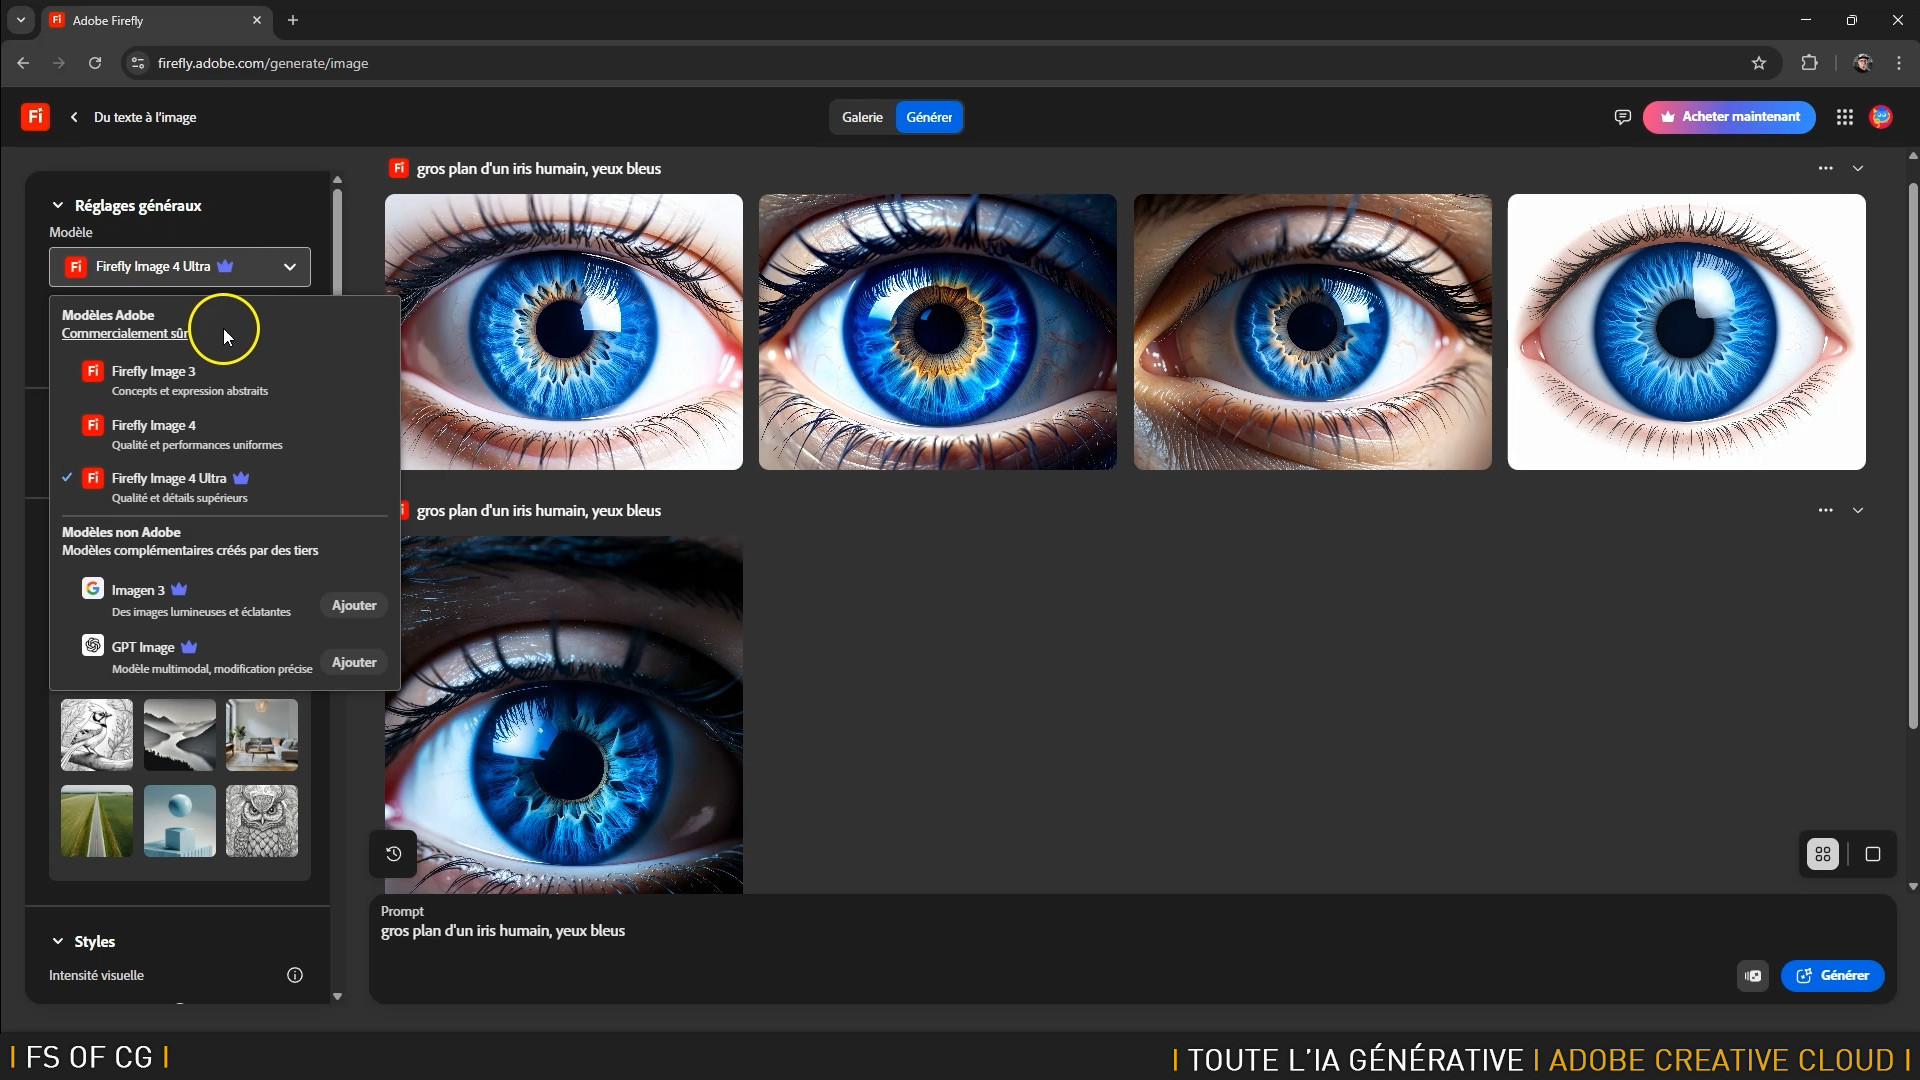1920x1080 pixels.
Task: Switch to single image view layout
Action: click(1873, 854)
